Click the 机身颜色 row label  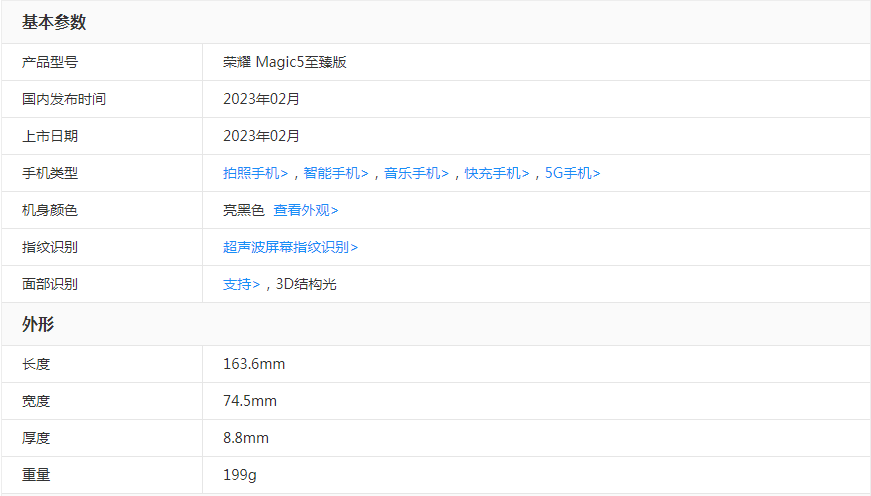click(50, 211)
